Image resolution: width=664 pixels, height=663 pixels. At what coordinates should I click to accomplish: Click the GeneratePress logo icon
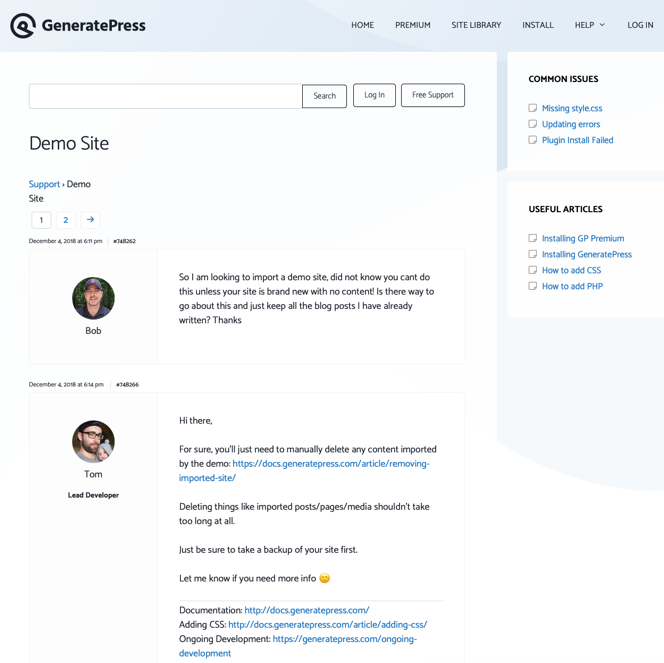pos(23,25)
